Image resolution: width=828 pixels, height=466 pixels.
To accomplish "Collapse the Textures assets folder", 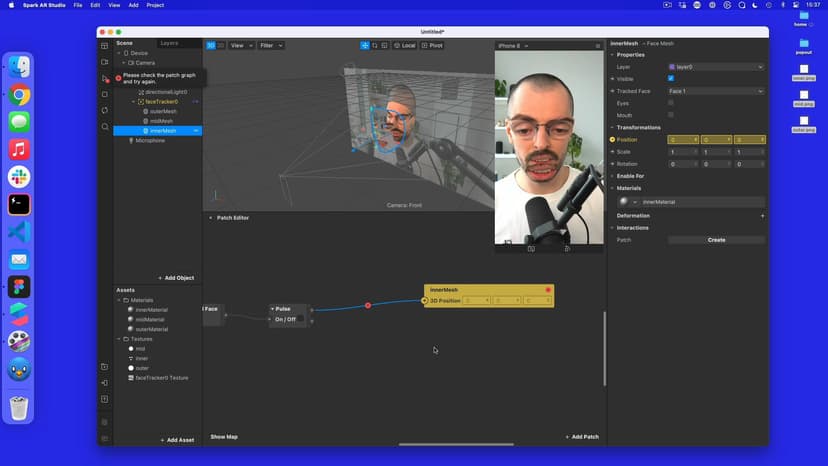I will (x=119, y=339).
